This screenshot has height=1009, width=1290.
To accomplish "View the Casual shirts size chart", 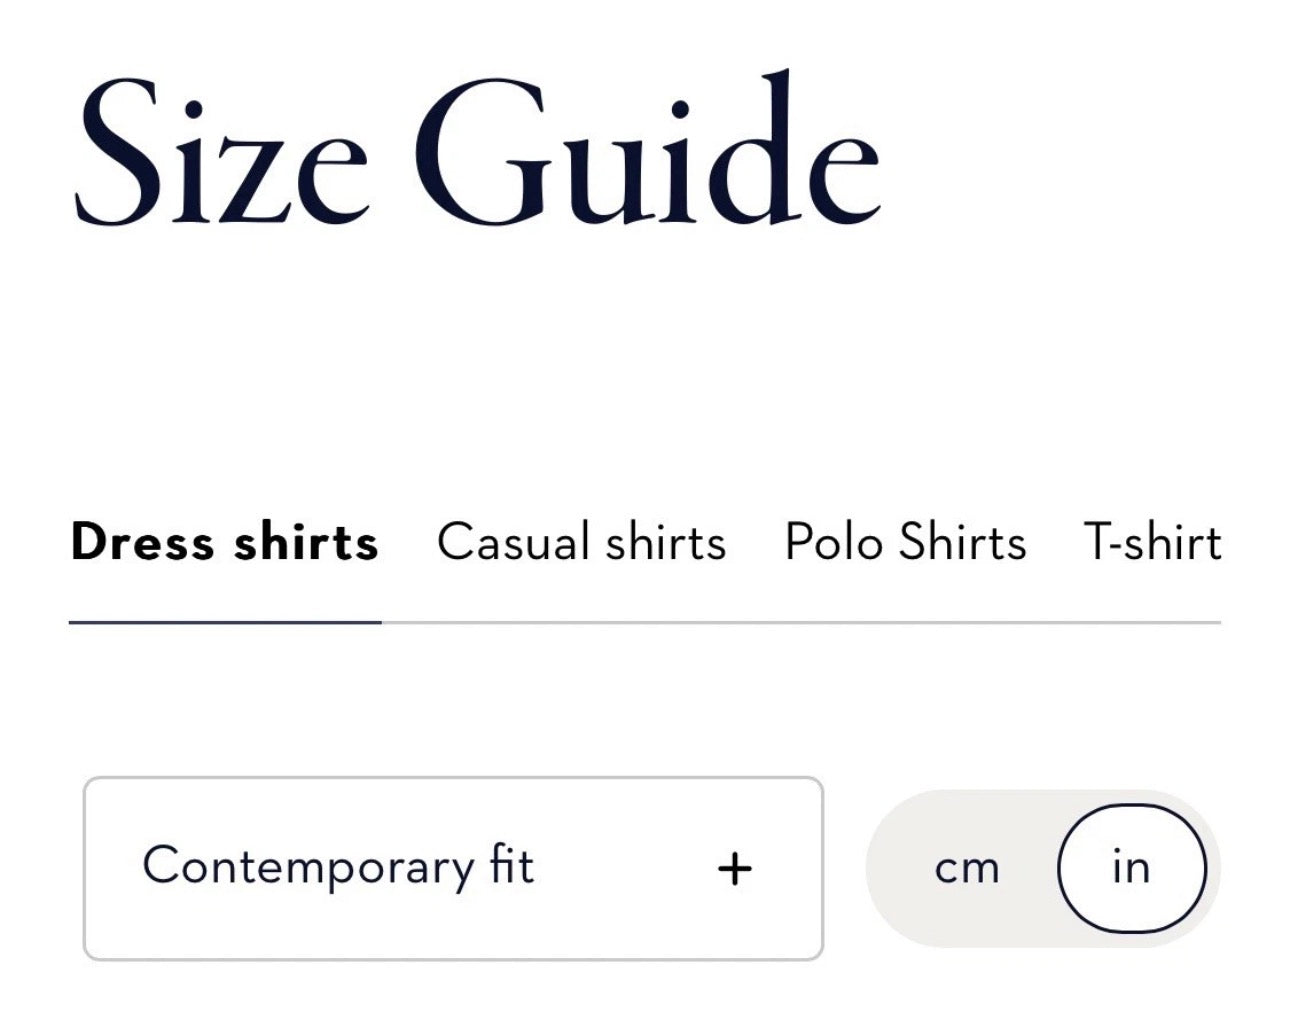I will click(x=581, y=542).
